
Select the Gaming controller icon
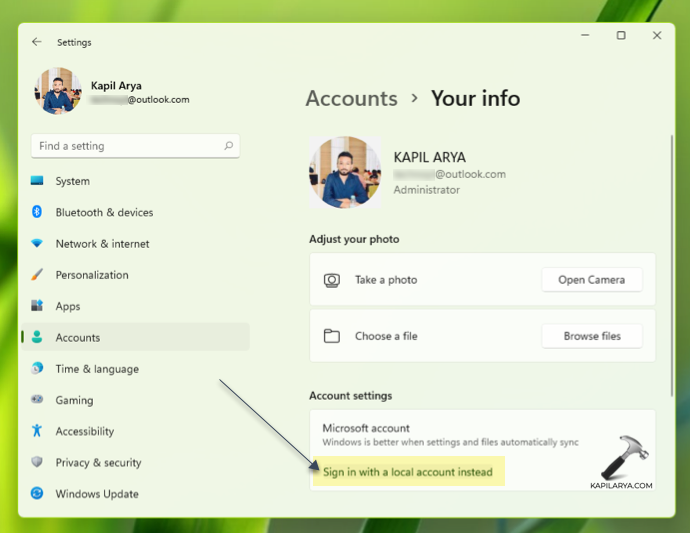[x=37, y=400]
